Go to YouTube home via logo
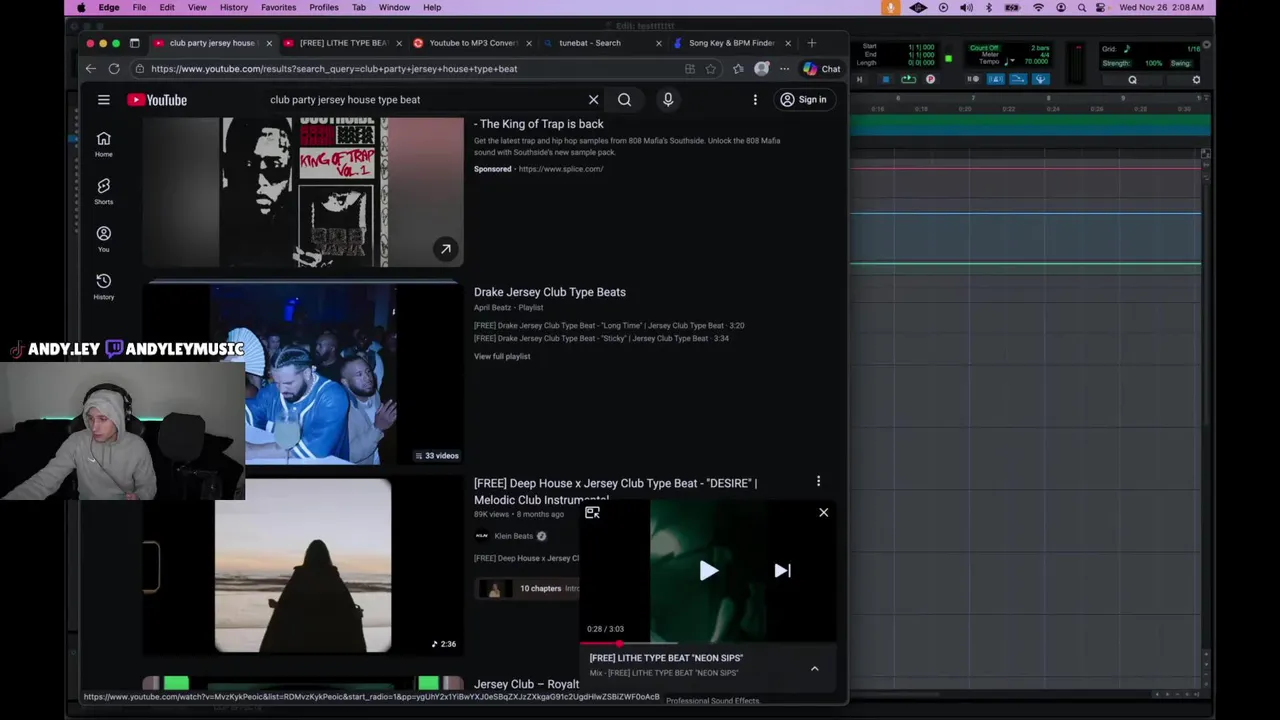 157,100
